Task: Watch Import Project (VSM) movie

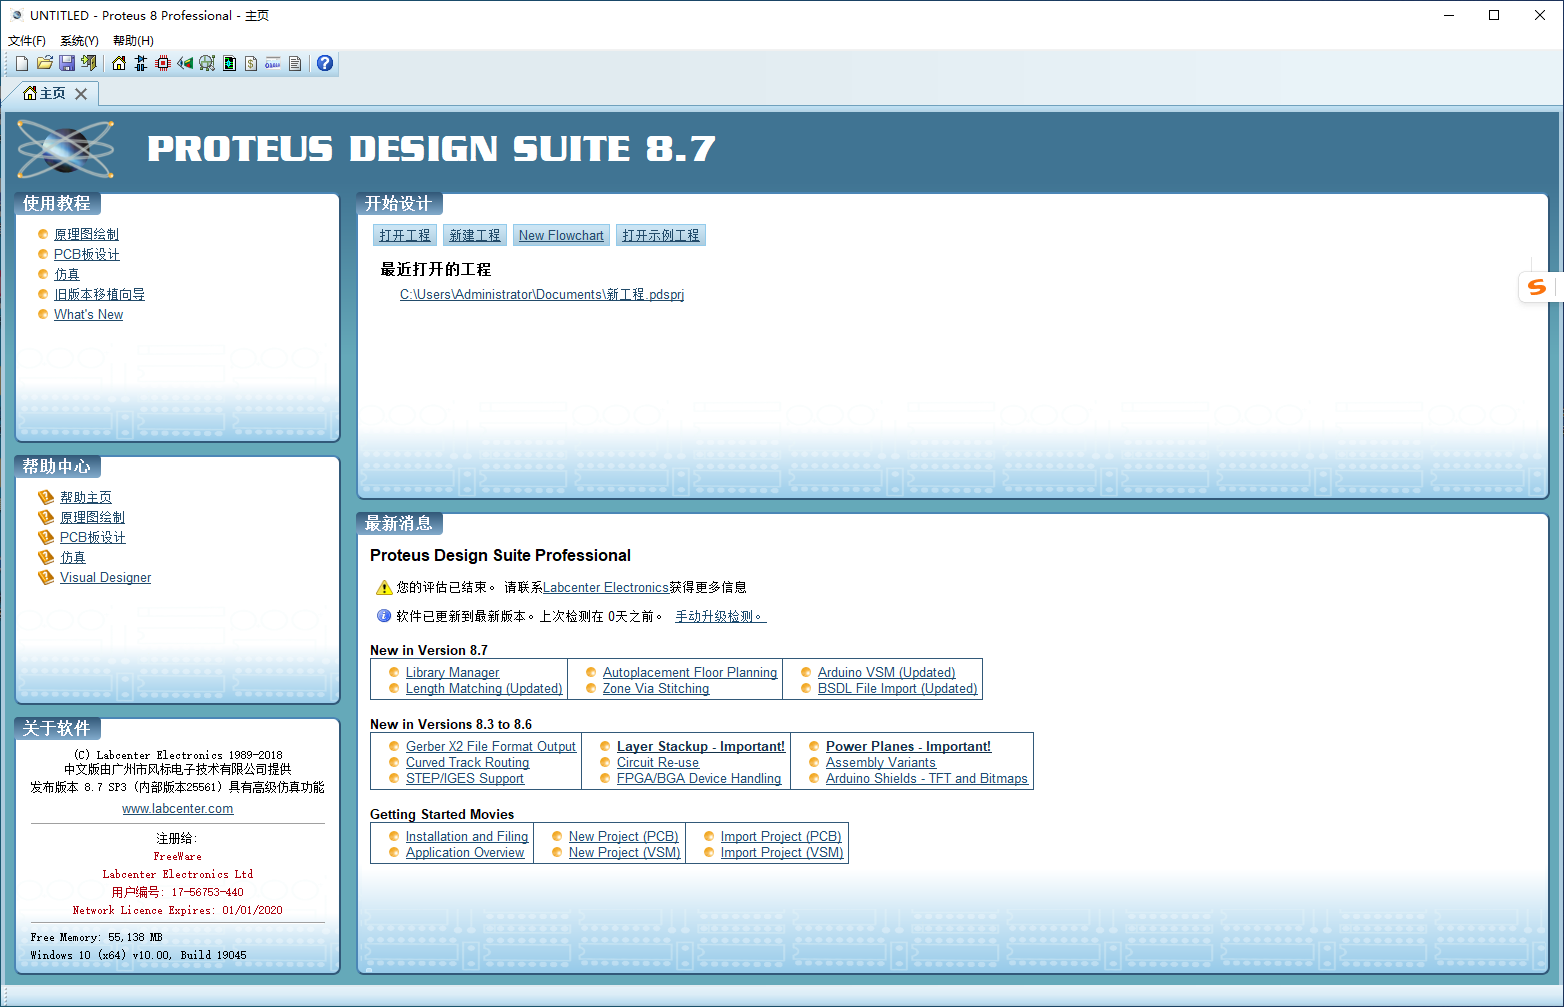Action: coord(782,853)
